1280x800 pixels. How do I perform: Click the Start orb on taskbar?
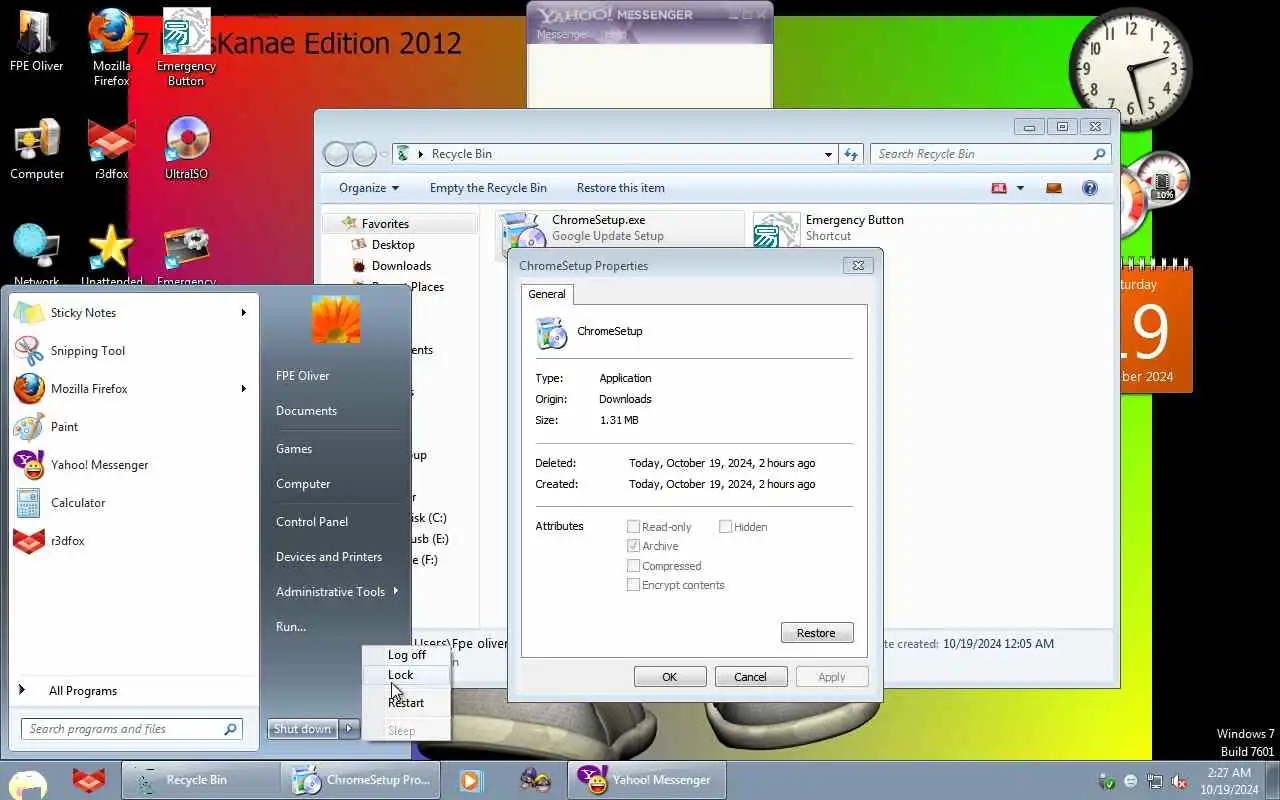pos(26,782)
